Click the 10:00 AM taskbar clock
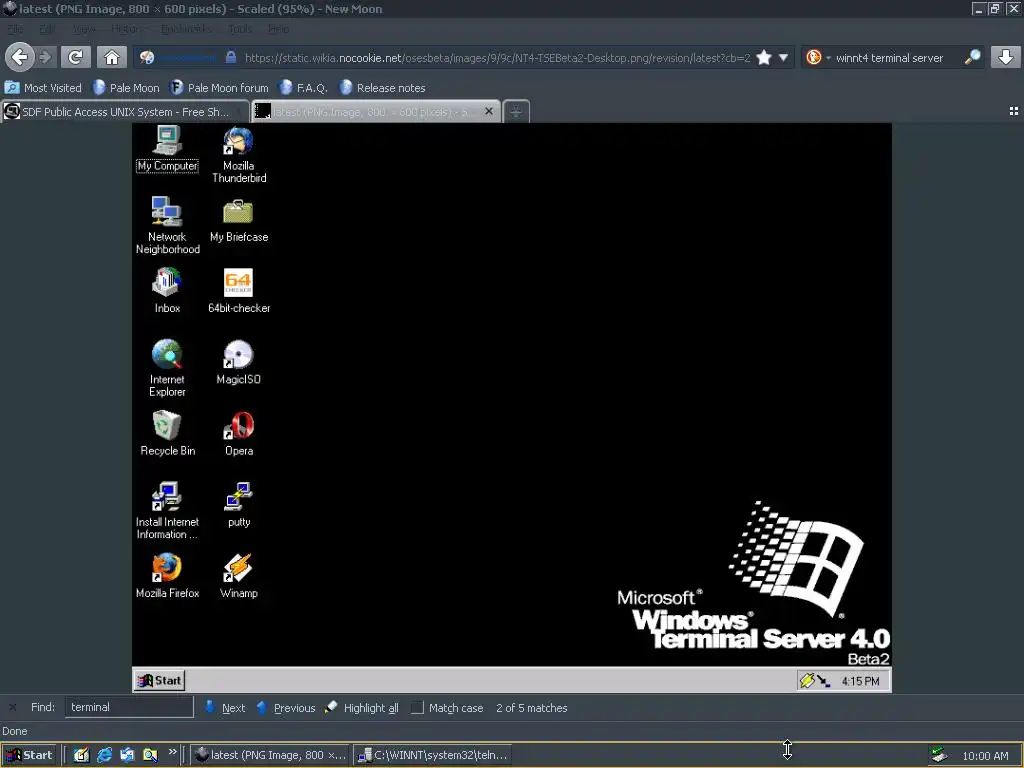This screenshot has height=768, width=1024. 985,756
